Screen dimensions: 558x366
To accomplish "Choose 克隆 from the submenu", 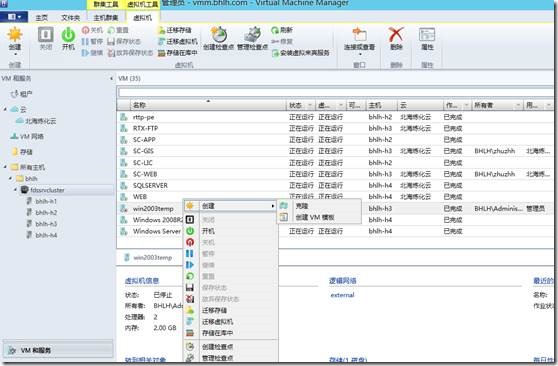I will [319, 206].
